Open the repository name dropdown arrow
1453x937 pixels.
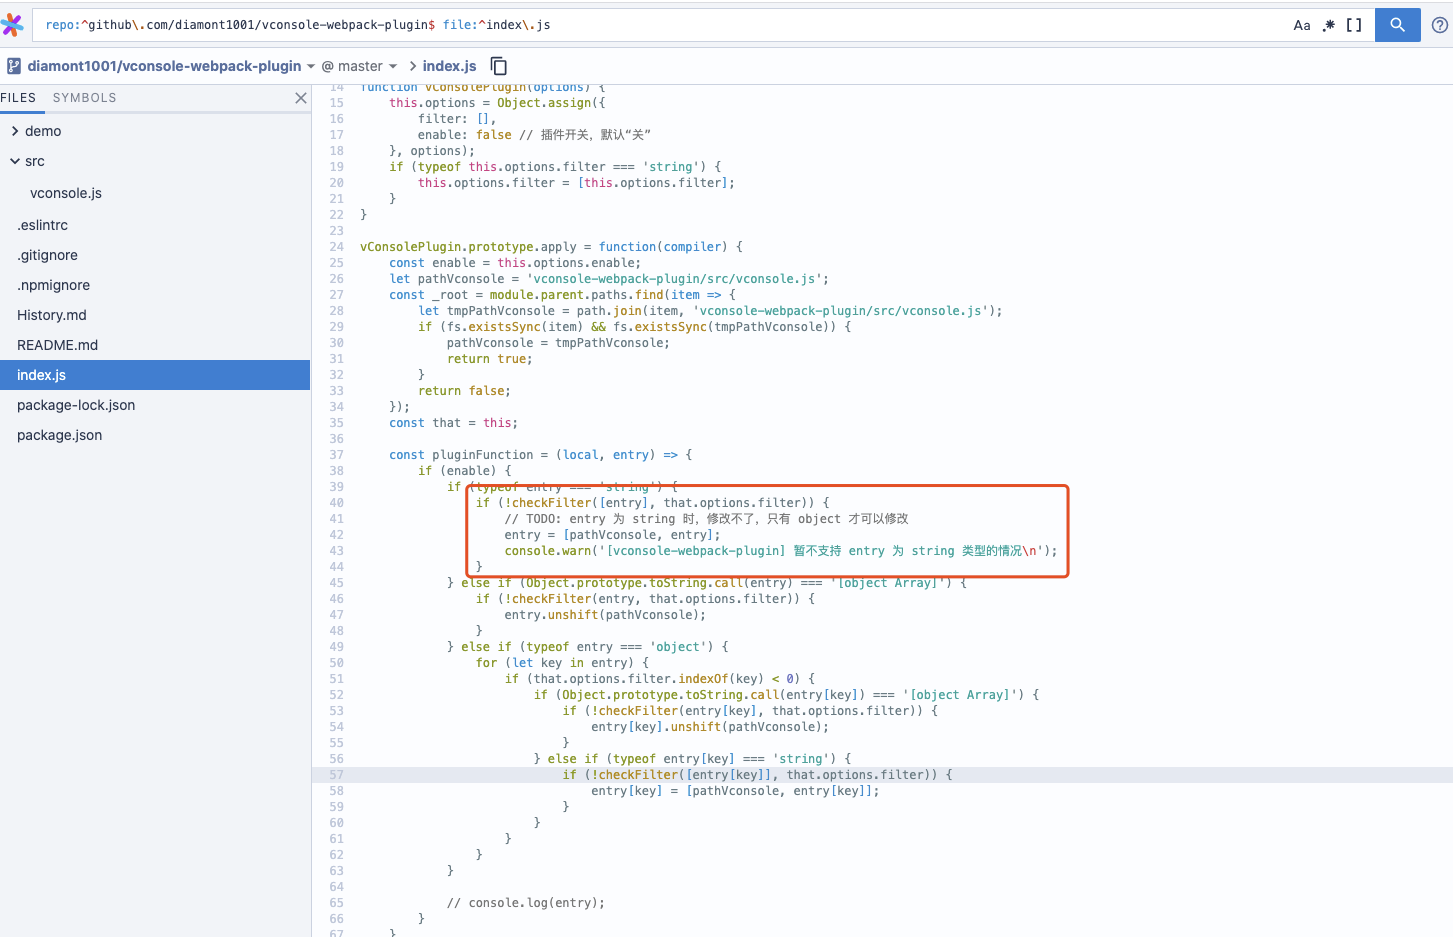click(311, 67)
